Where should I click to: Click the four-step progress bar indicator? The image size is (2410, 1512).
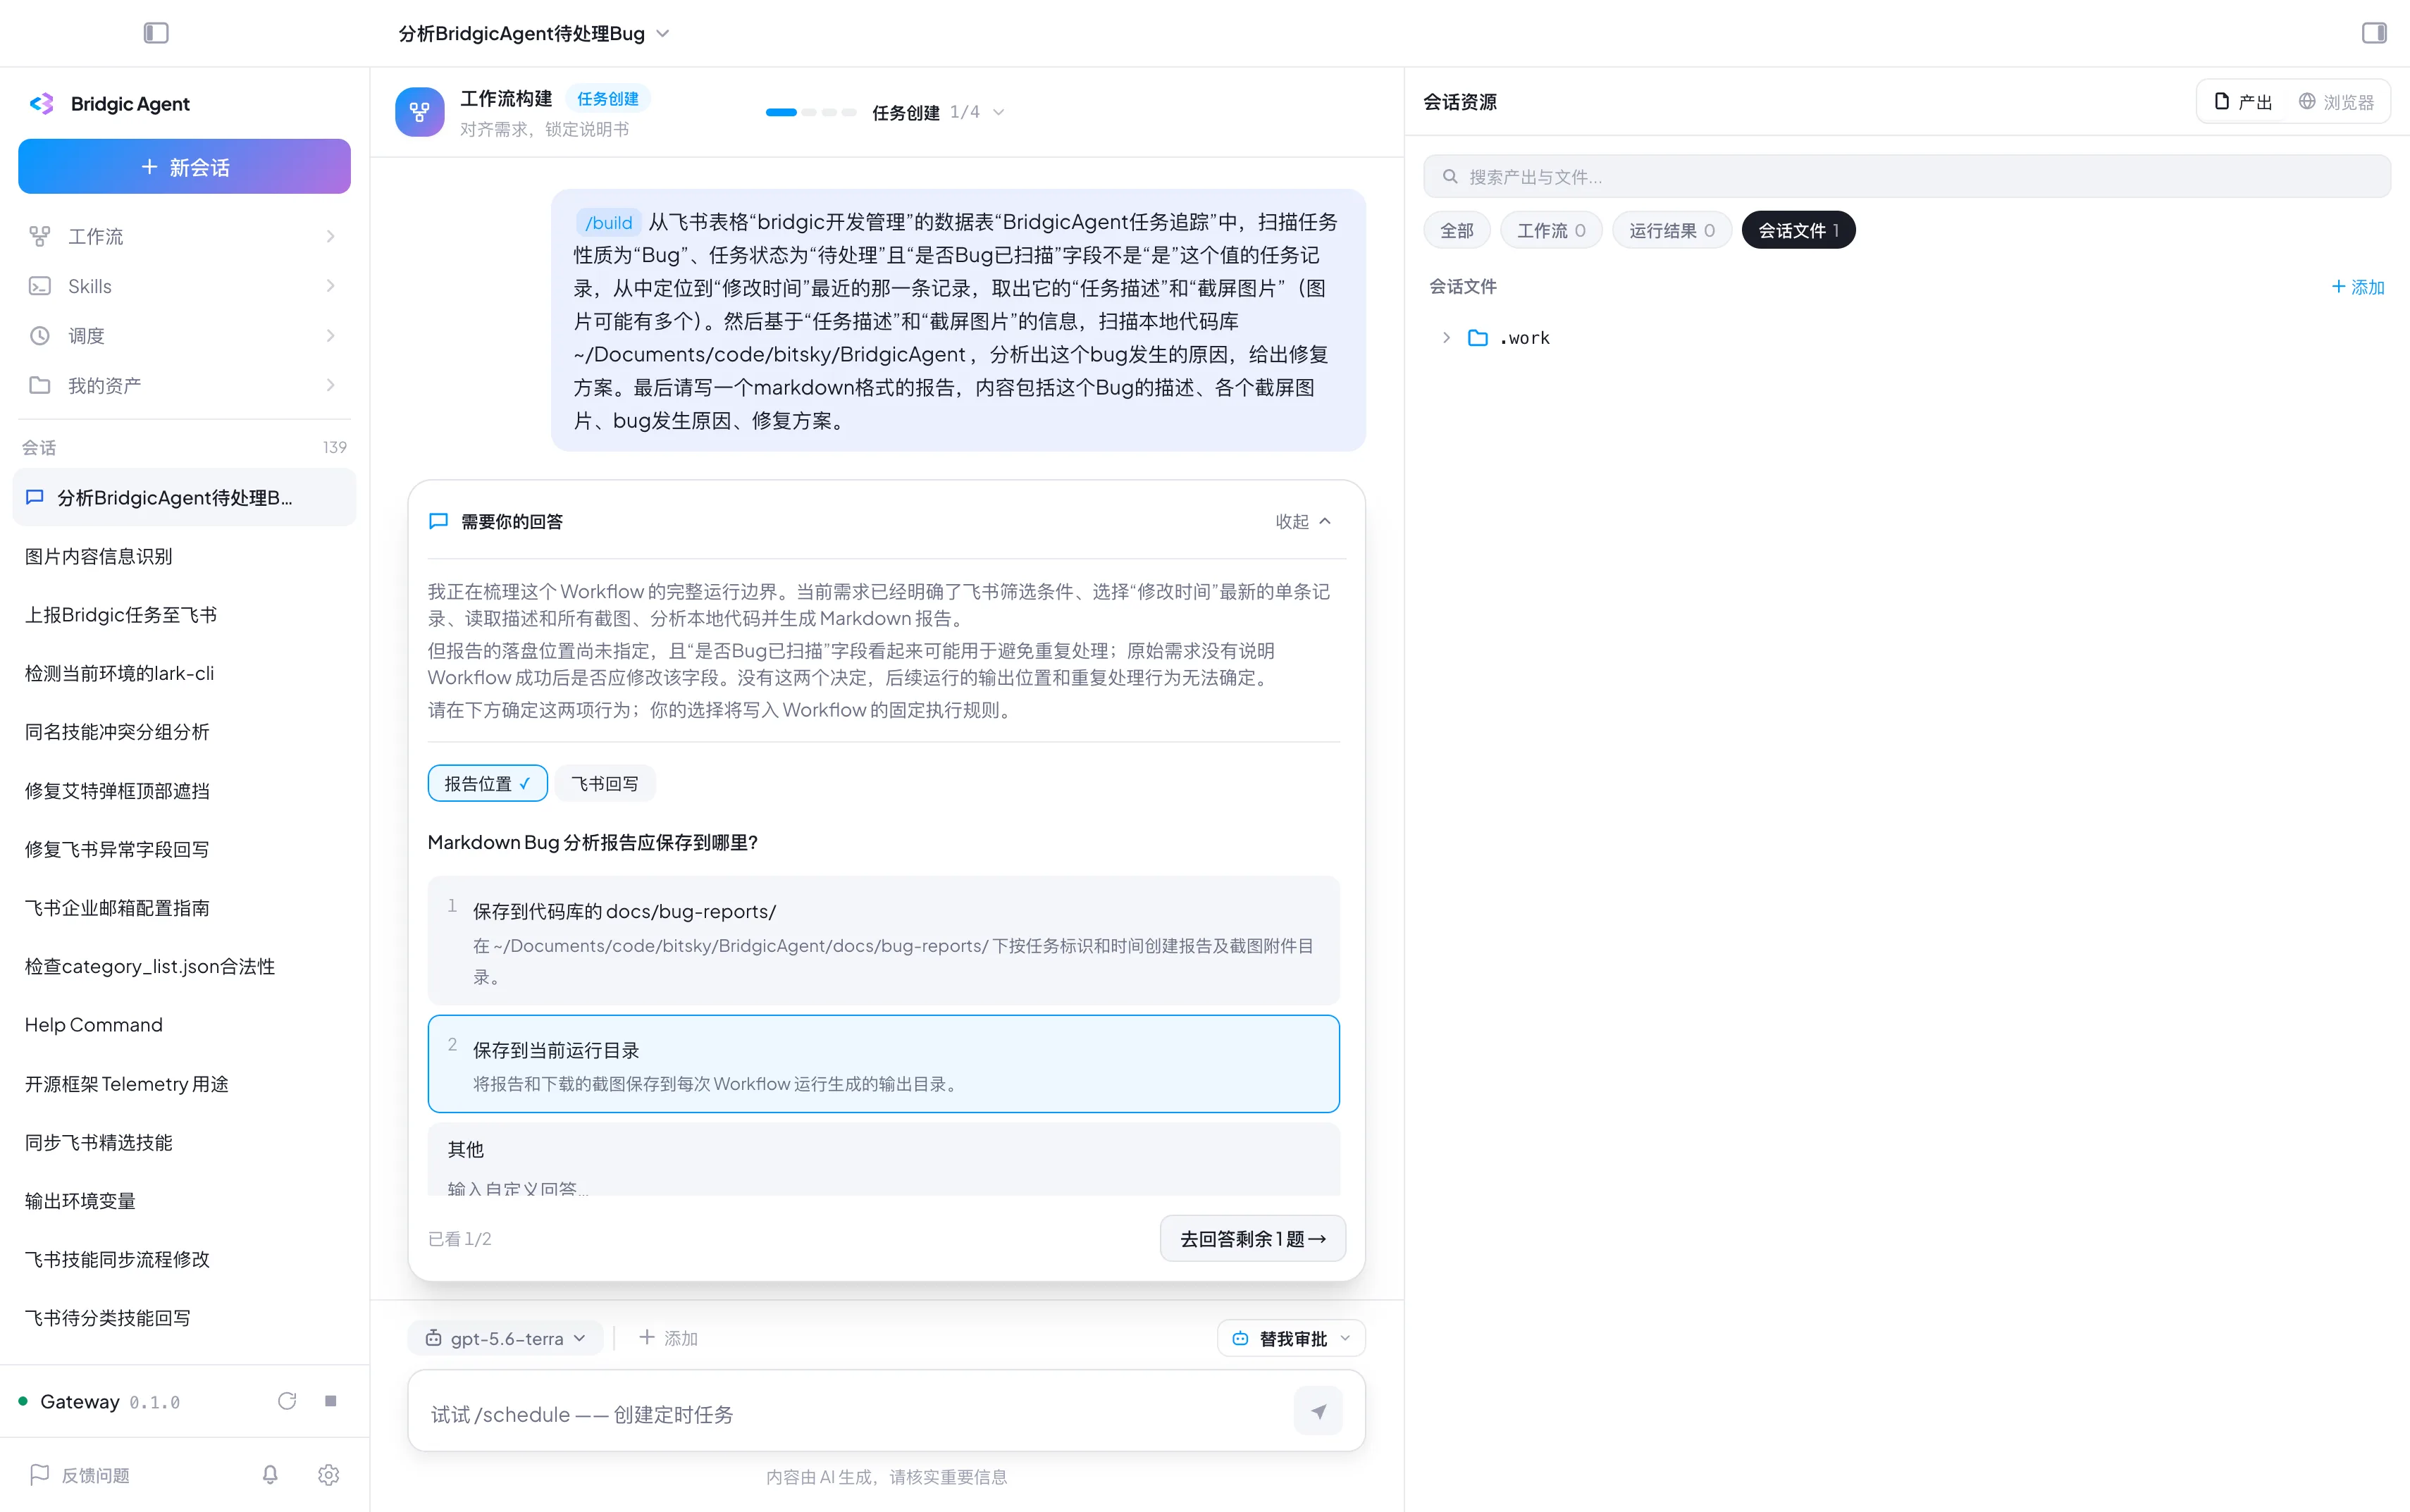pos(811,112)
